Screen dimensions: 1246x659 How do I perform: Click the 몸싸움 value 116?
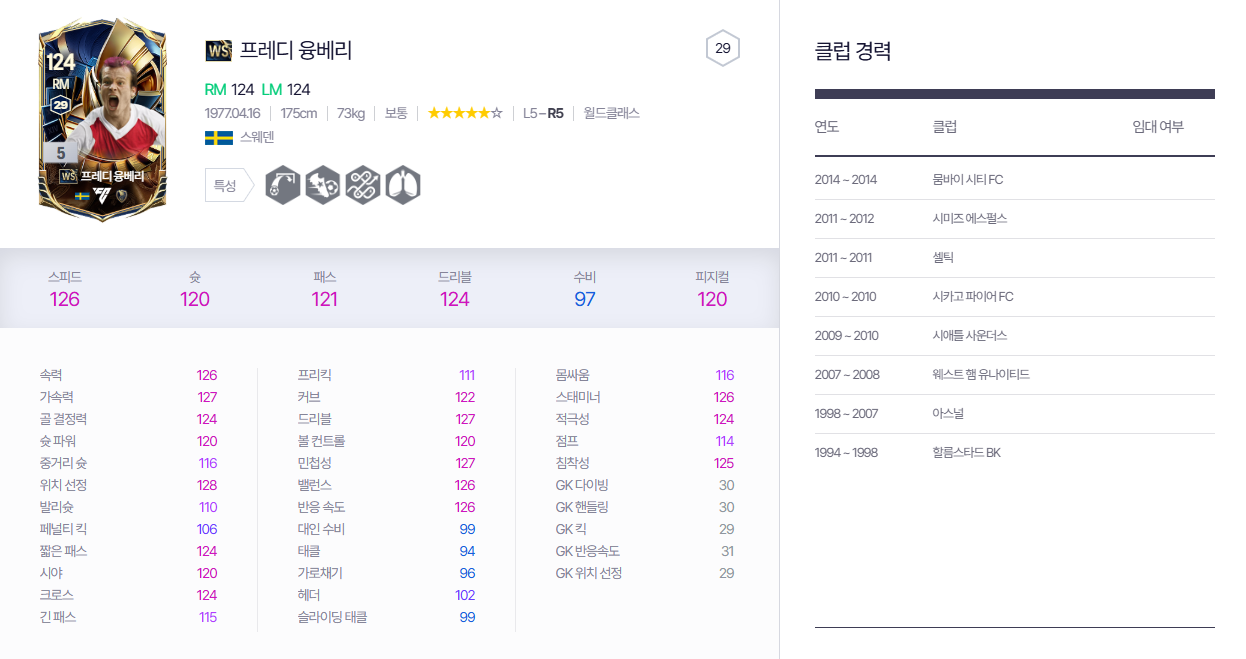point(725,375)
